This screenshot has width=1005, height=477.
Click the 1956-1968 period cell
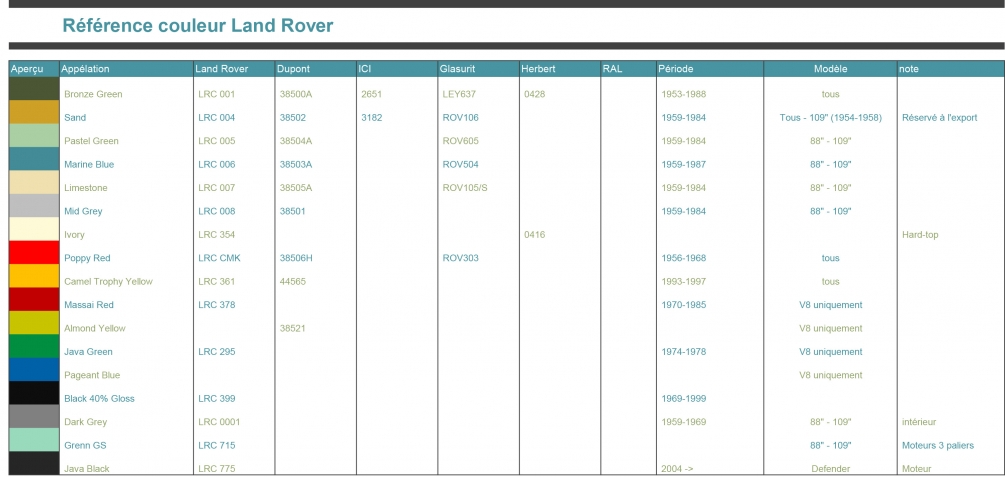683,258
